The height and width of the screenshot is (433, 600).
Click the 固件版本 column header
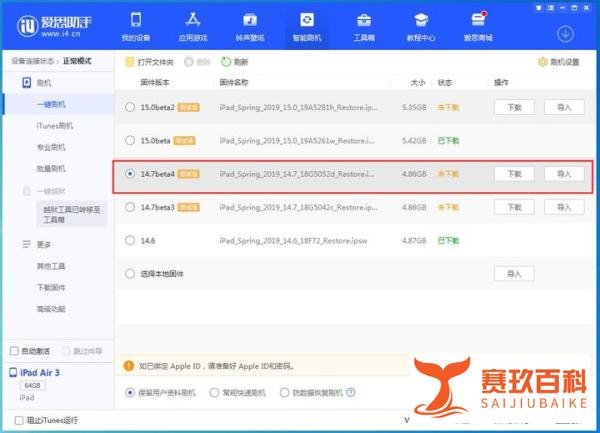click(155, 82)
